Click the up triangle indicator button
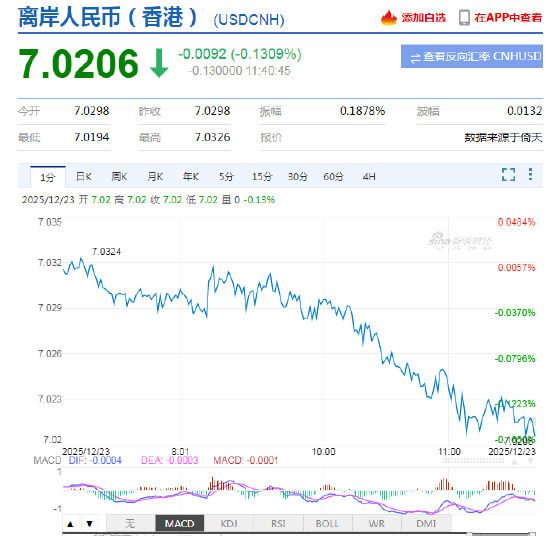550x536 pixels. click(x=71, y=524)
